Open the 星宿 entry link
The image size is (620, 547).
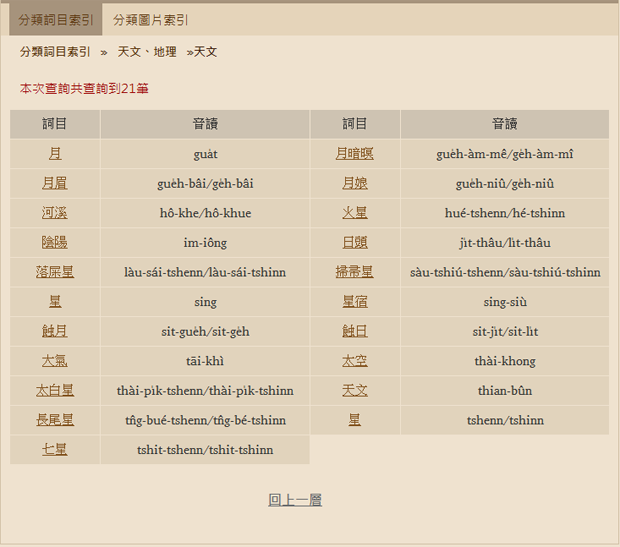pos(355,302)
